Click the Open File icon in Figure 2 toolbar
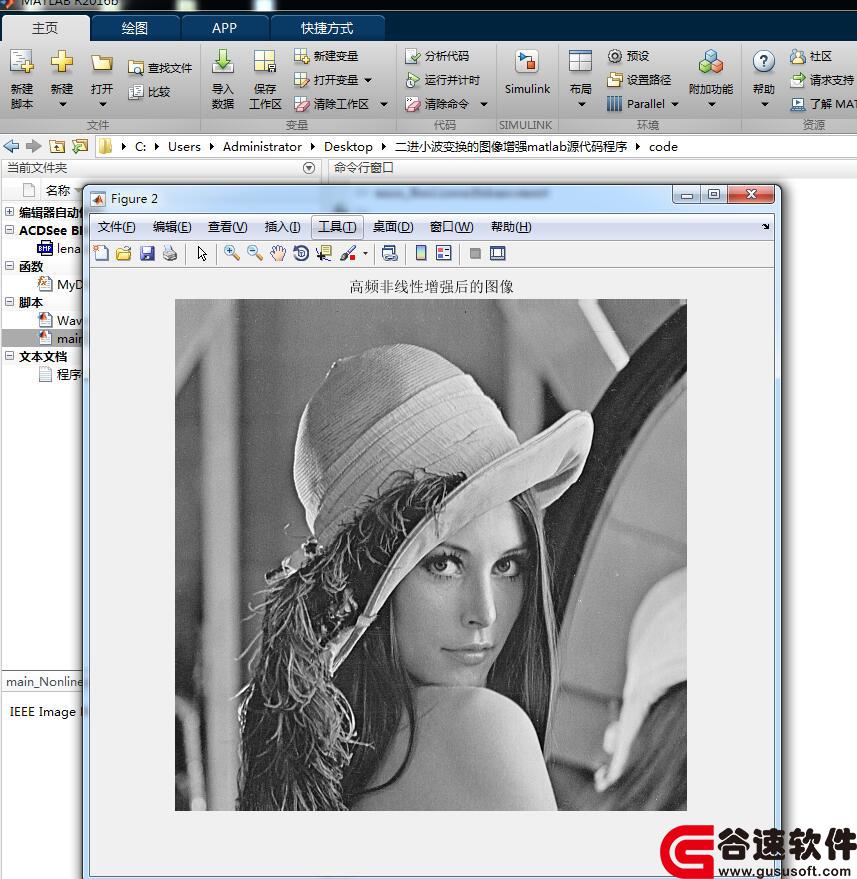The image size is (857, 879). (x=124, y=253)
